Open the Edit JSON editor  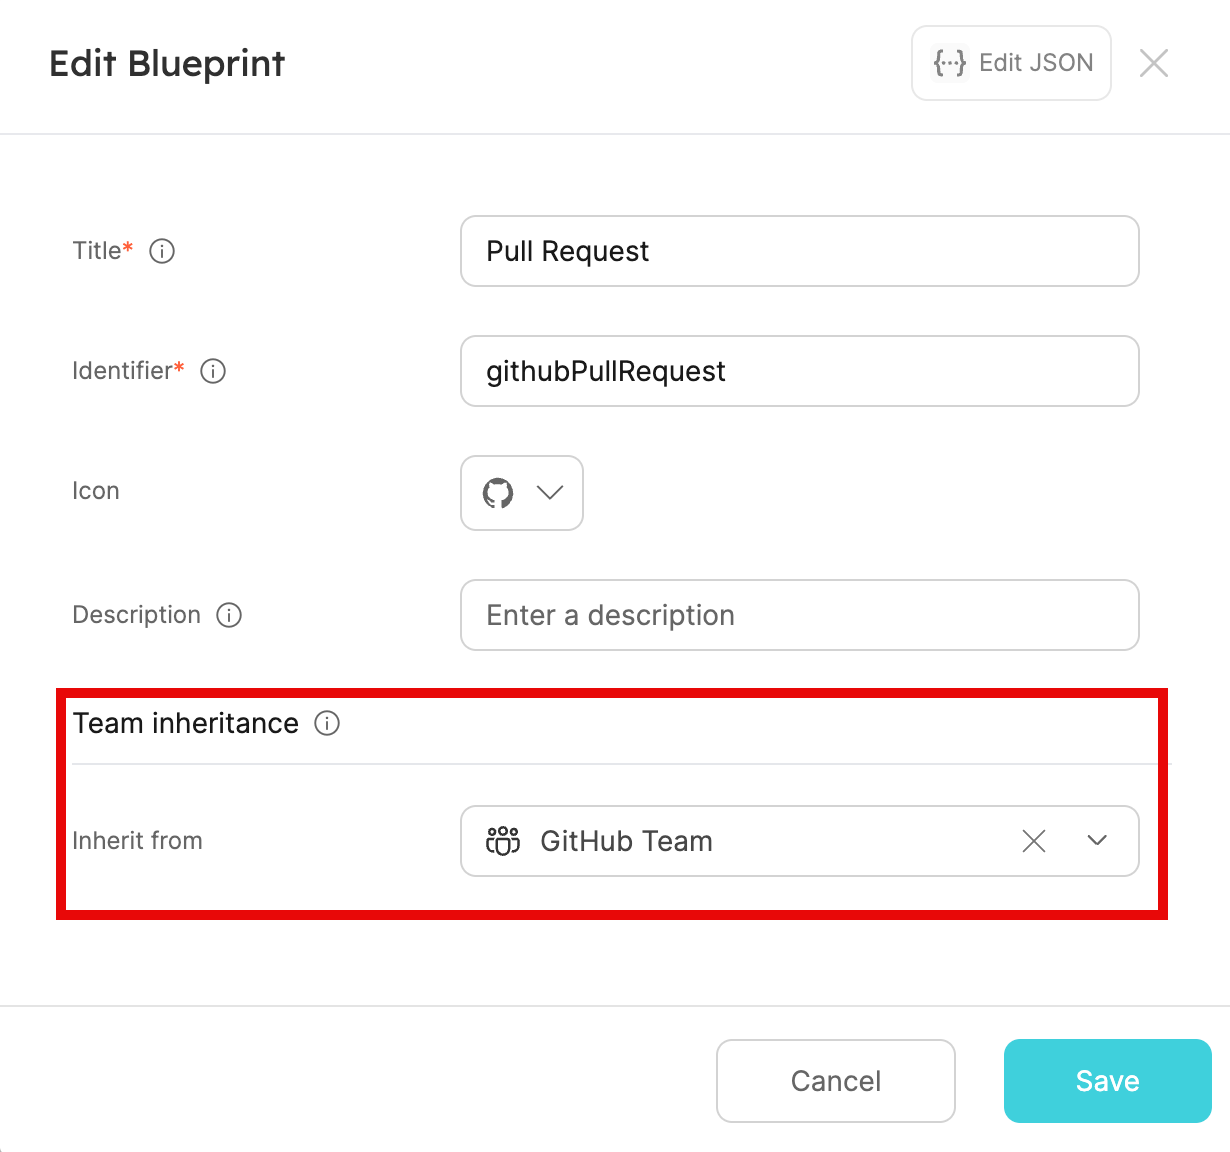pyautogui.click(x=1011, y=63)
